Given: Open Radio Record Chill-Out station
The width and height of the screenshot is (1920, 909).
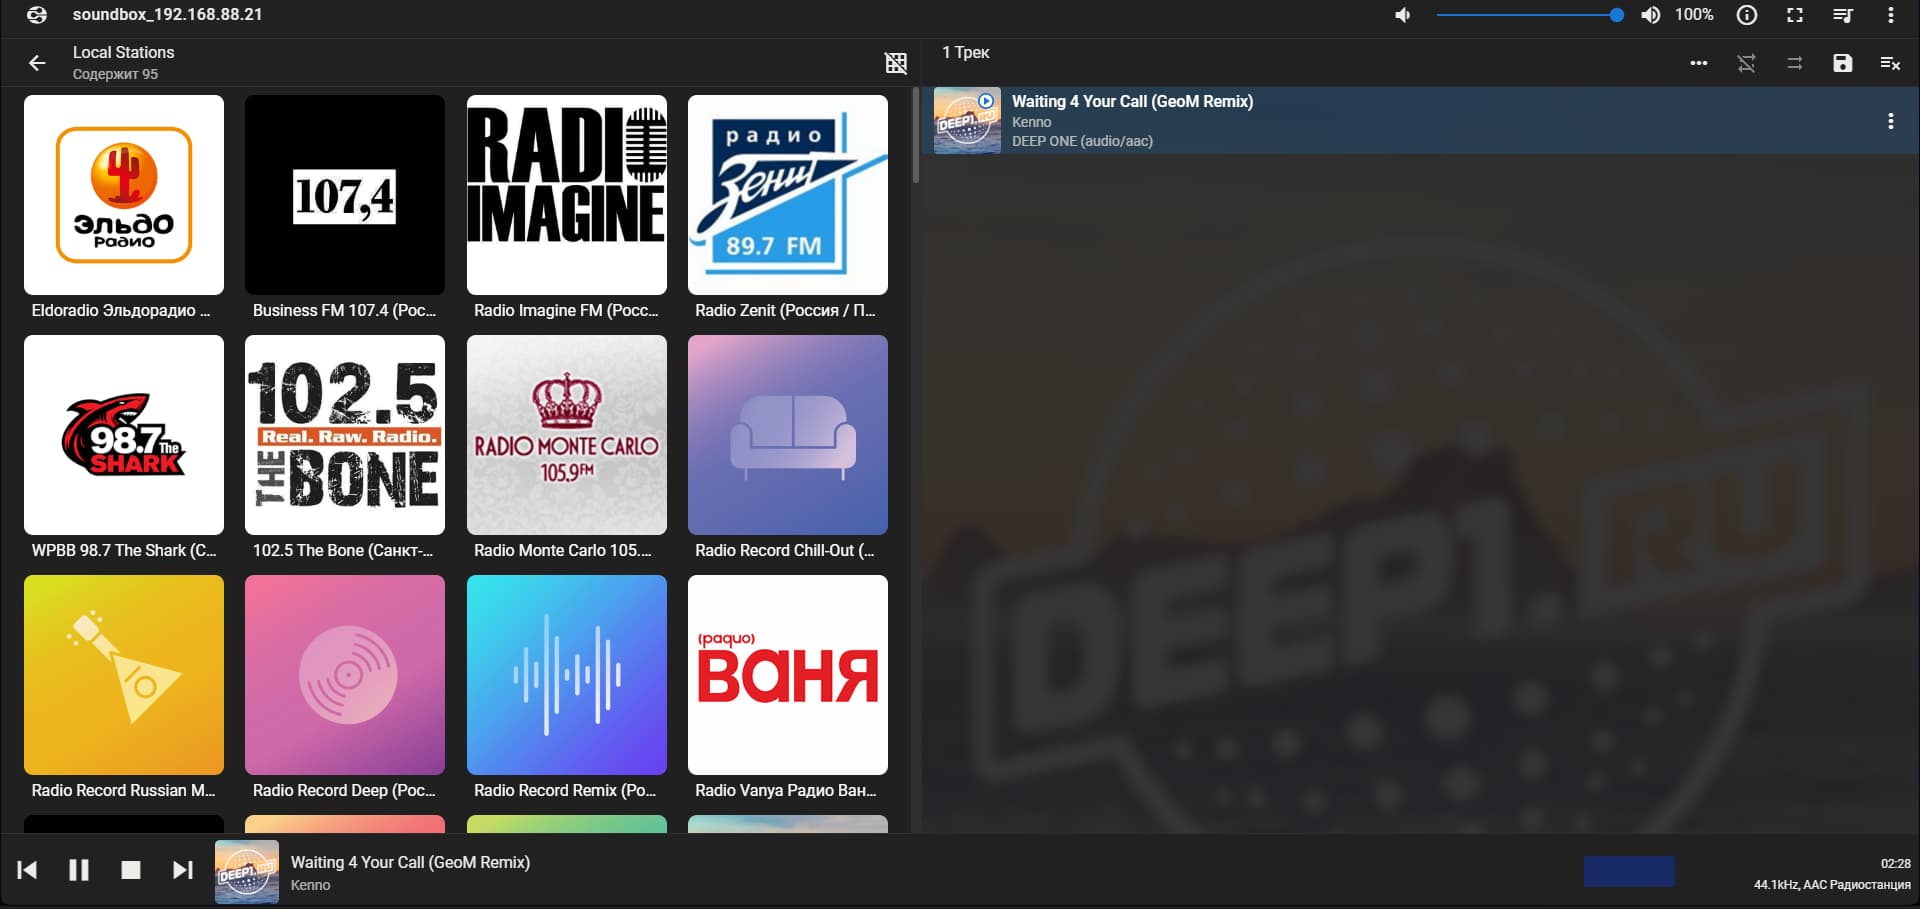Looking at the screenshot, I should [x=788, y=435].
